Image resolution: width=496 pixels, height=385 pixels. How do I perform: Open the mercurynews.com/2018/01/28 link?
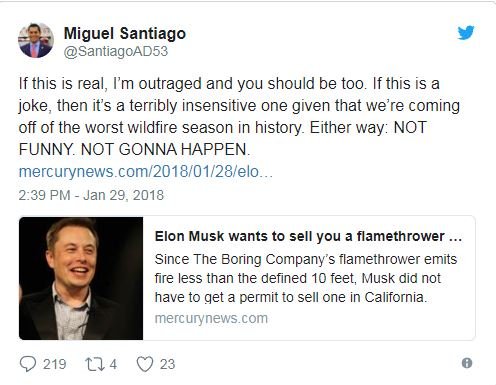146,172
